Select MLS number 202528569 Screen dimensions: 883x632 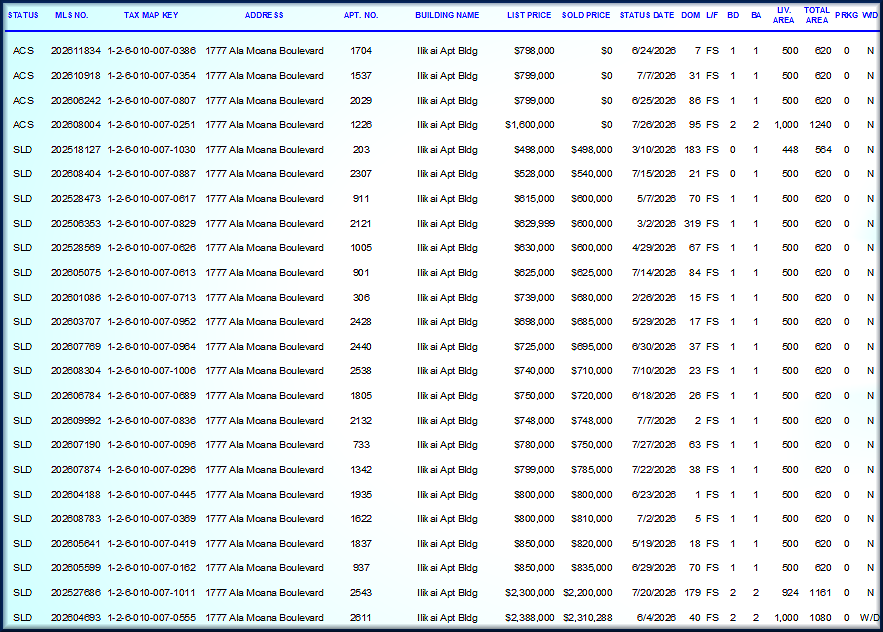tap(75, 248)
